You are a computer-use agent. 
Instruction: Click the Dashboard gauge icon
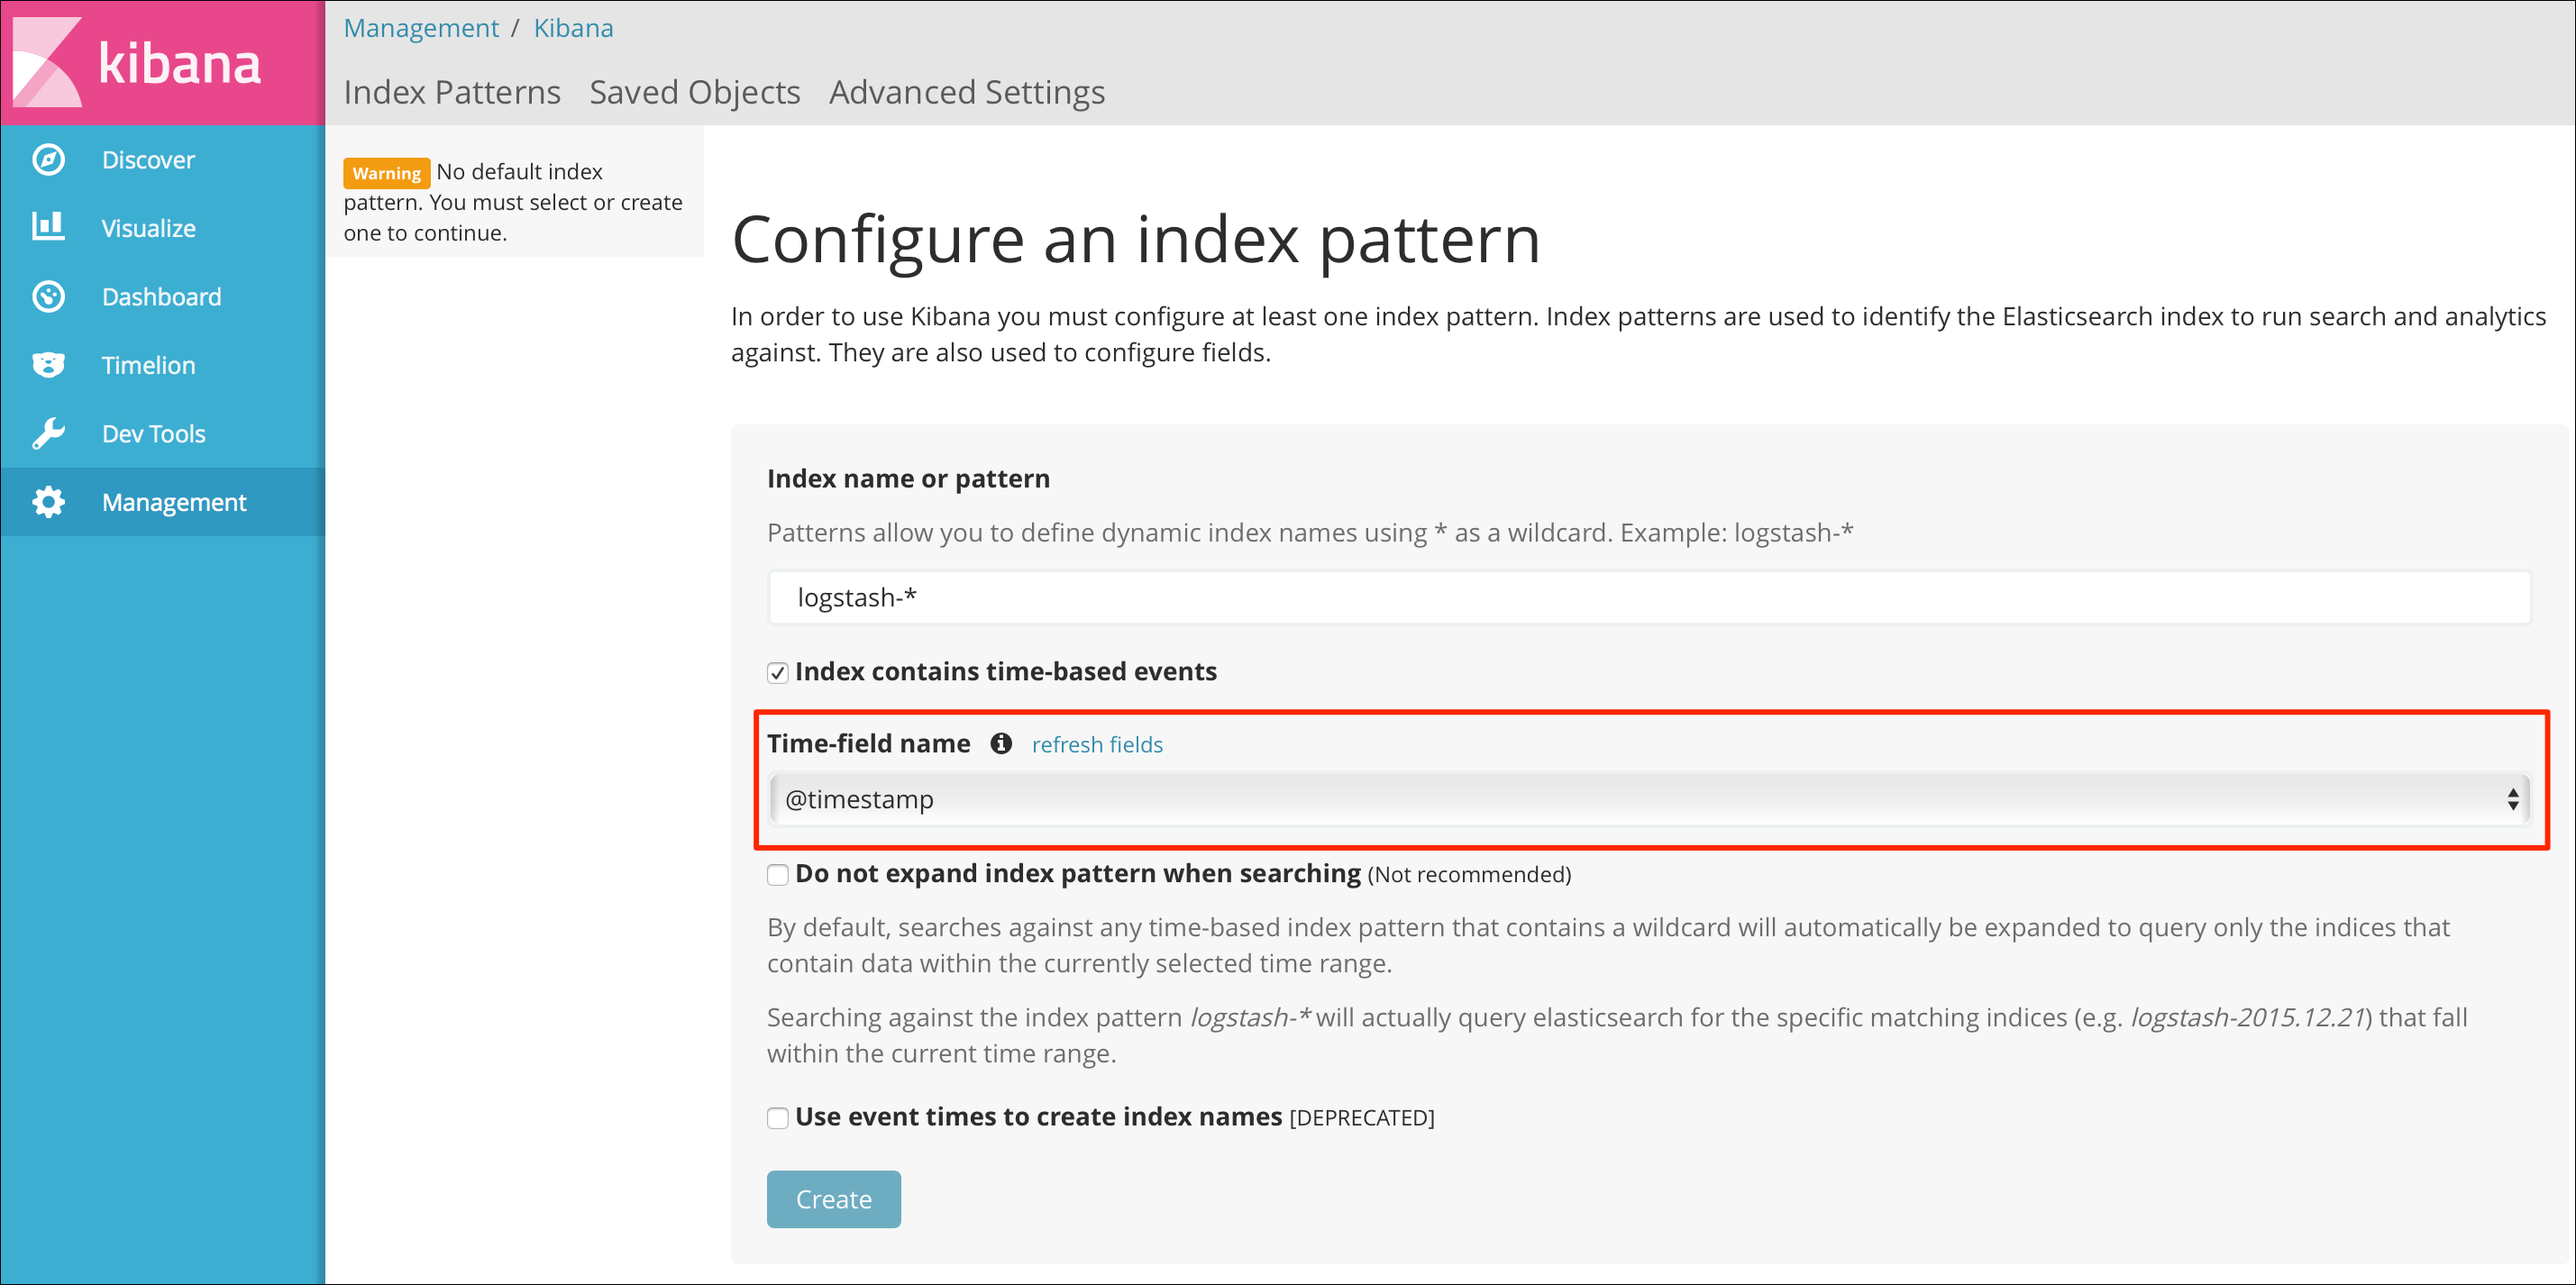(x=48, y=297)
